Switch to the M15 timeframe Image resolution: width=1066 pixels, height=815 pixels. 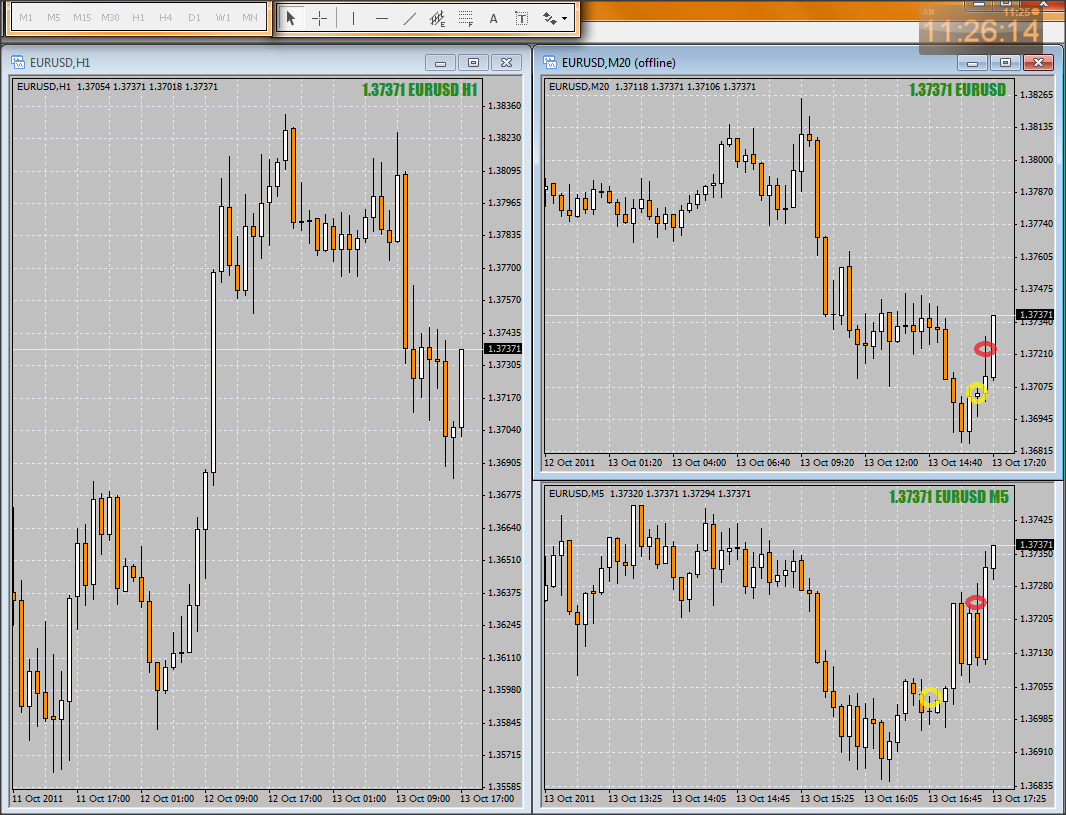82,18
